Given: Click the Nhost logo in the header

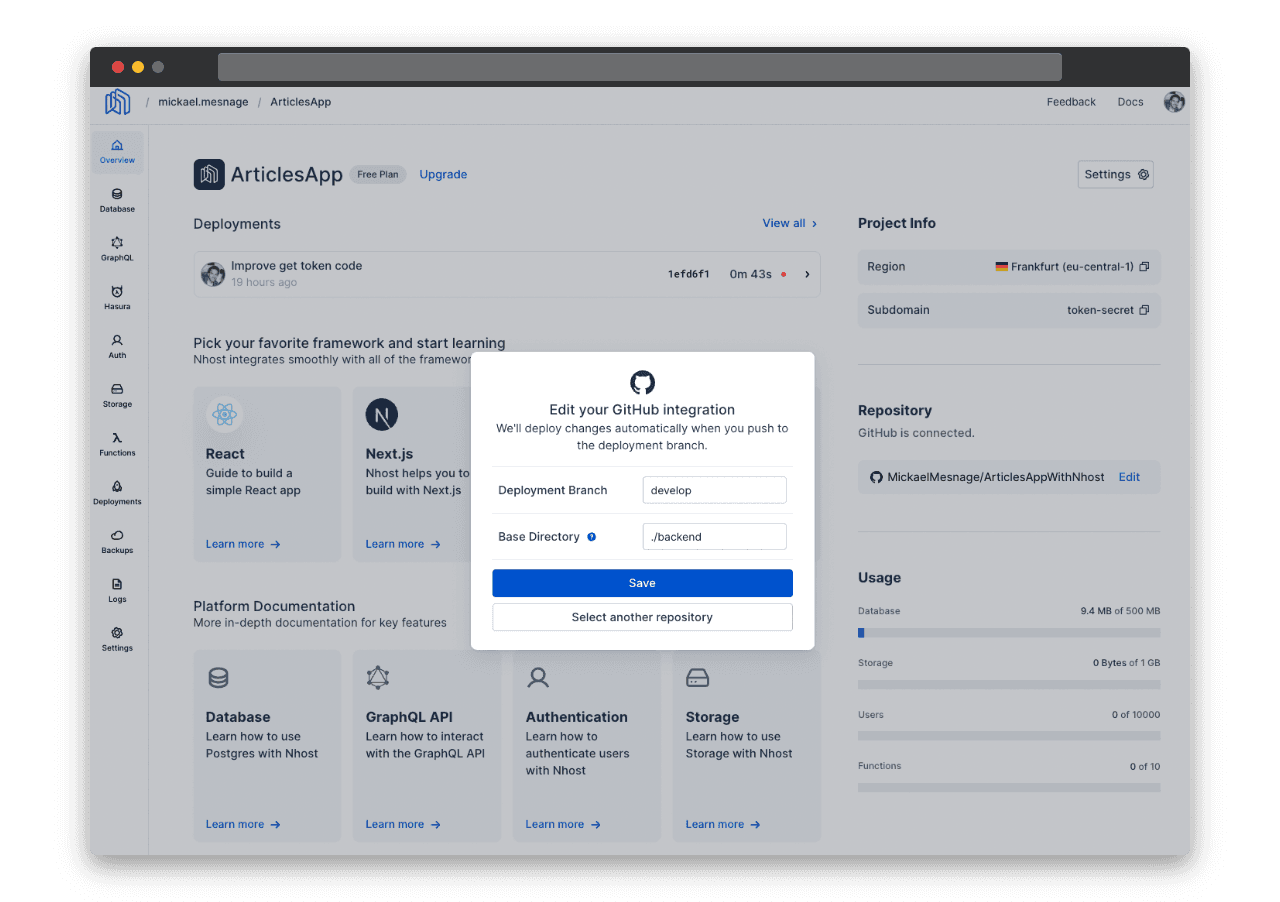Looking at the screenshot, I should [118, 102].
